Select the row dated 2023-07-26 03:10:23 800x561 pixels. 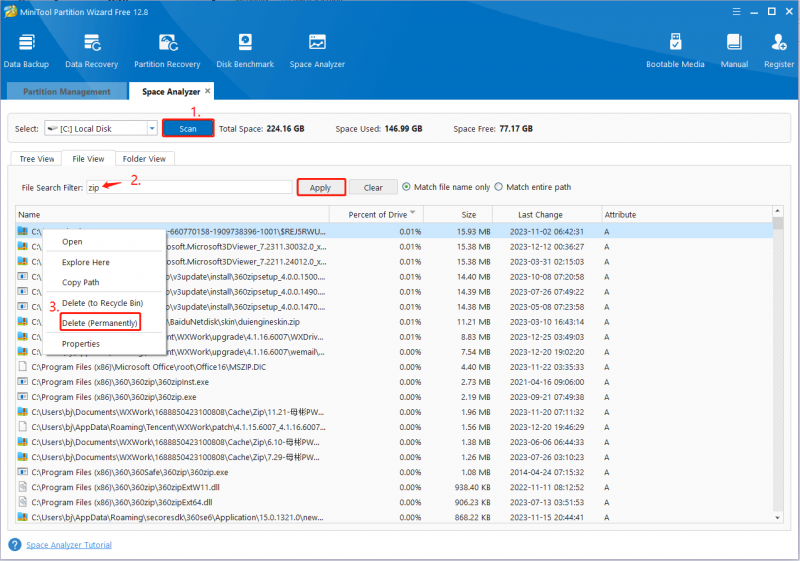click(x=394, y=457)
